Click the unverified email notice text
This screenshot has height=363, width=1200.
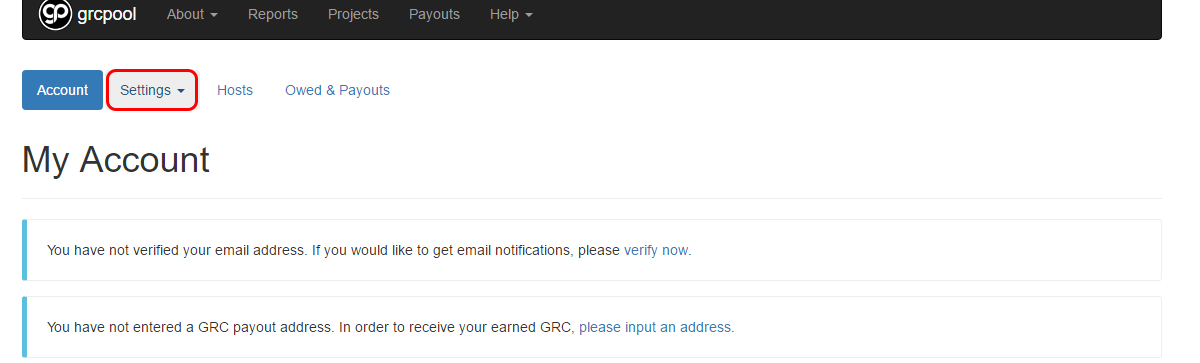pos(369,250)
